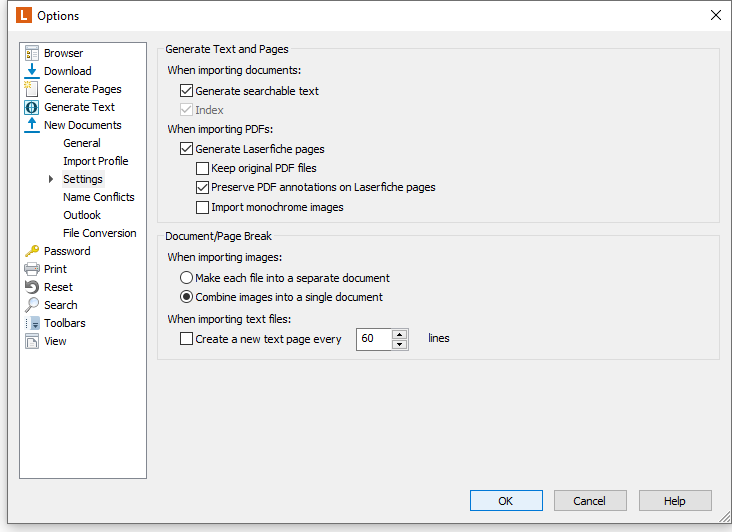This screenshot has height=532, width=732.
Task: Increase lines value with up spinner arrow
Action: point(400,334)
